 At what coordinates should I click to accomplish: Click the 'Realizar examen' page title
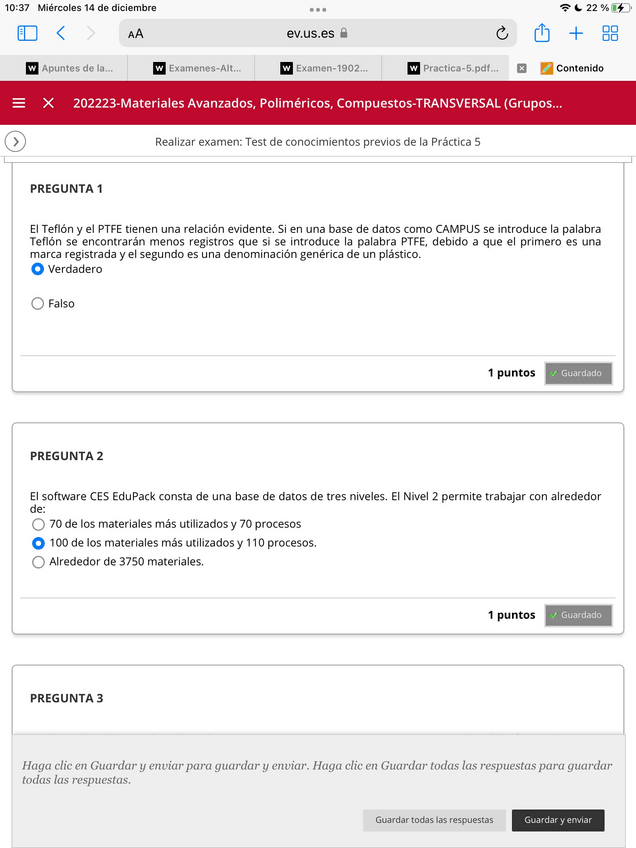(x=317, y=142)
